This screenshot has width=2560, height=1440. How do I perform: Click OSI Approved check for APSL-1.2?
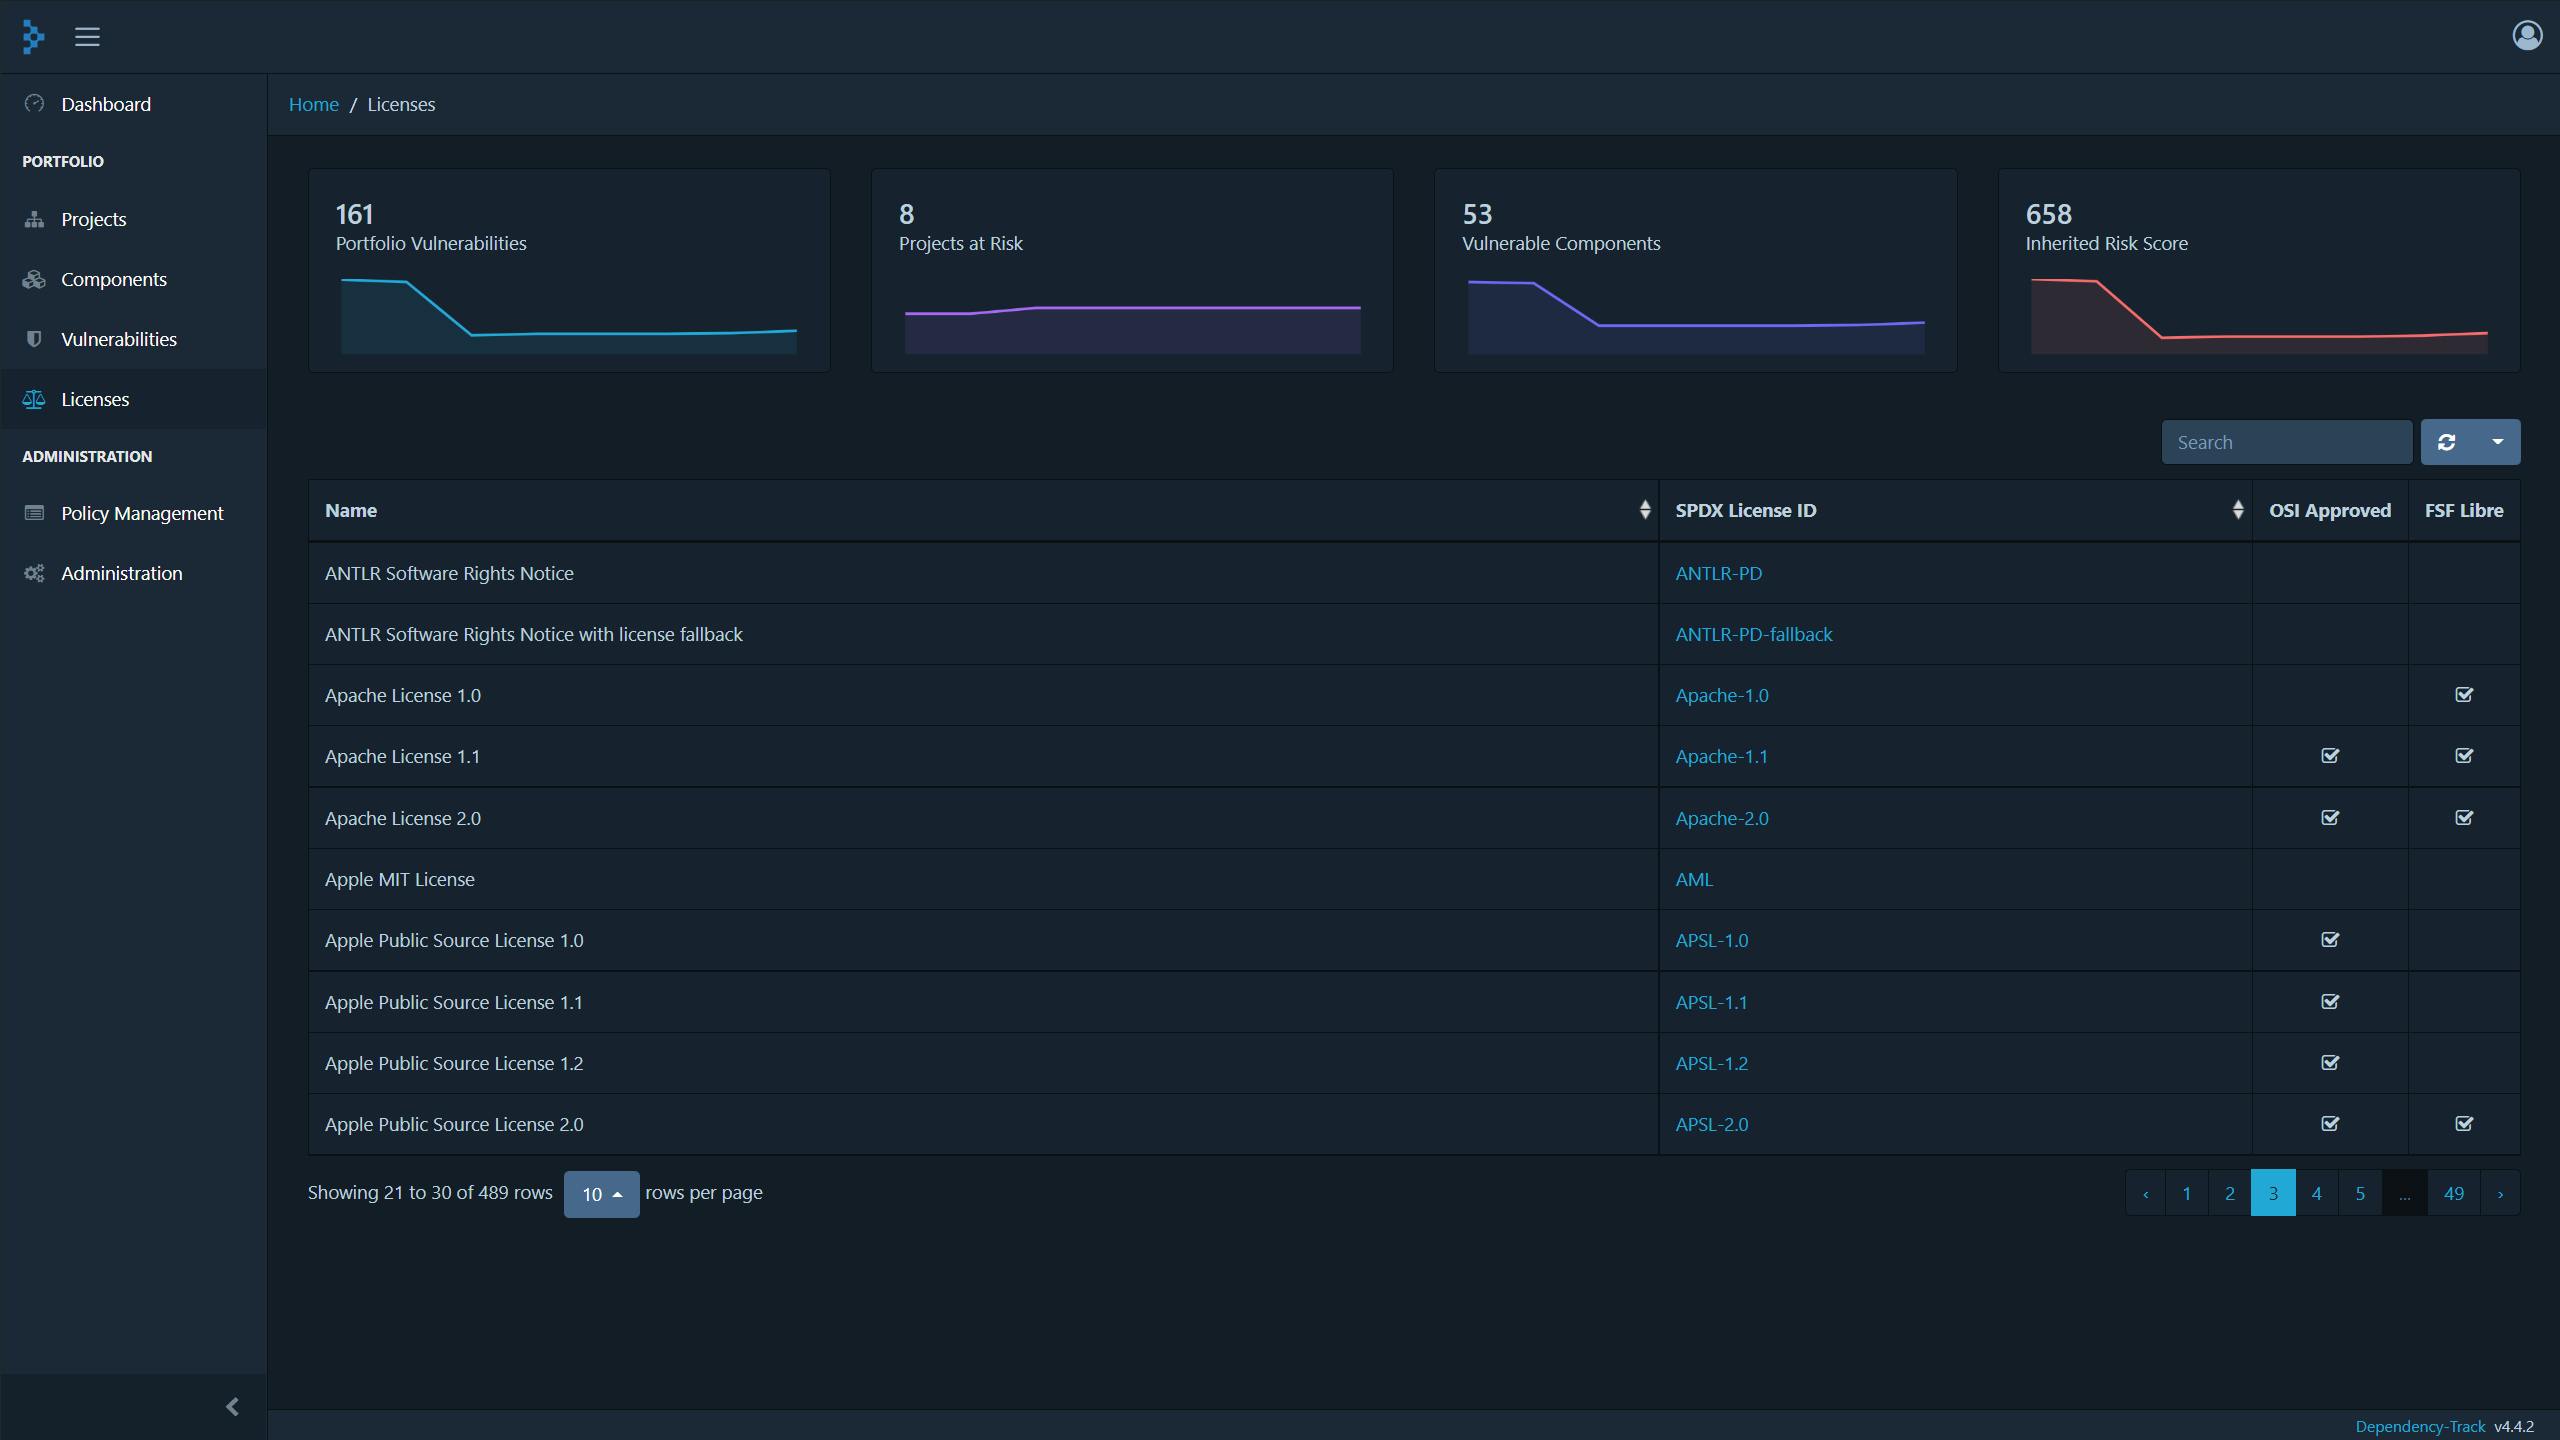pyautogui.click(x=2329, y=1063)
